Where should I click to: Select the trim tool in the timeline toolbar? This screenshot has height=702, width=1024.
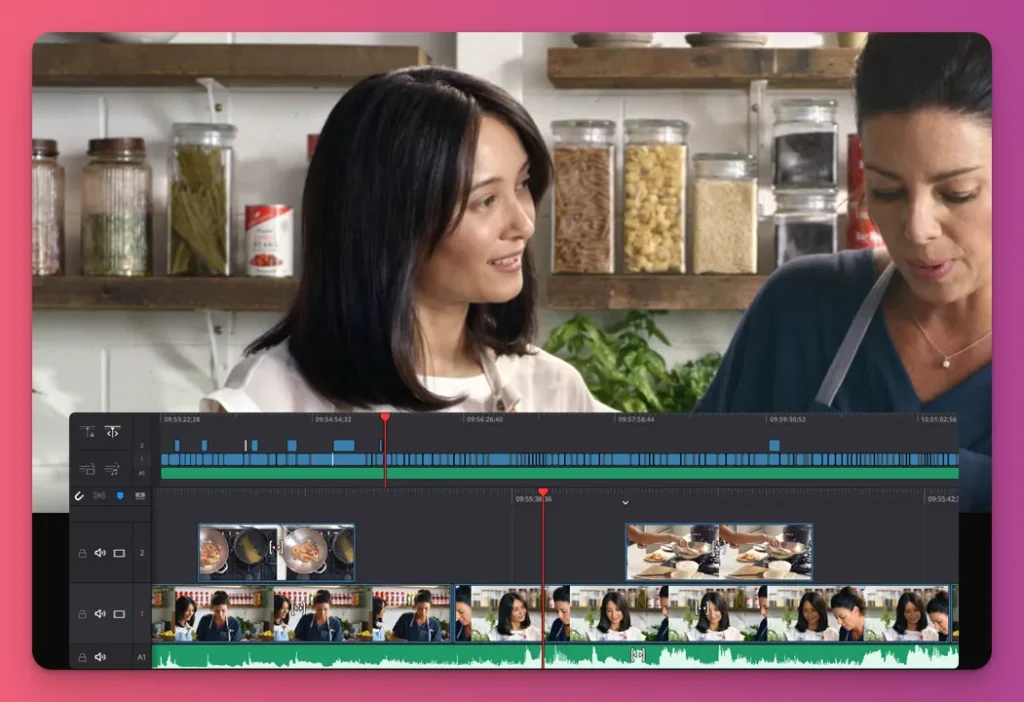coord(87,430)
